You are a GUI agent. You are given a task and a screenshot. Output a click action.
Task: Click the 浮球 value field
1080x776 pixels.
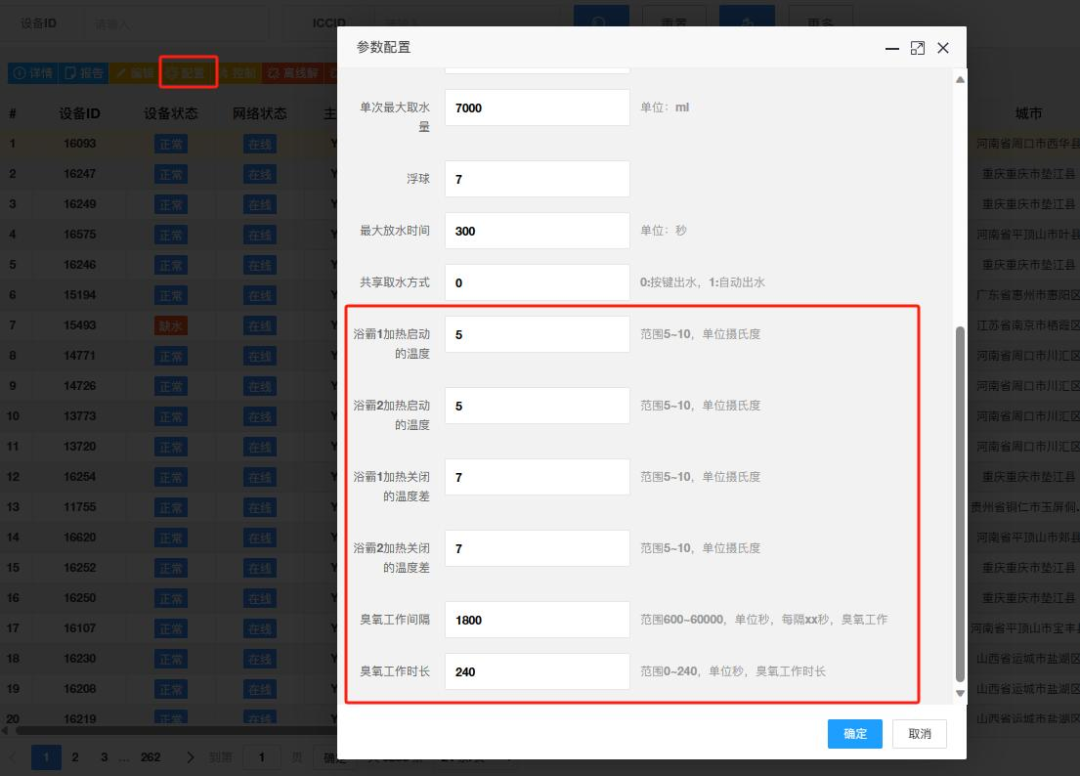[x=537, y=179]
